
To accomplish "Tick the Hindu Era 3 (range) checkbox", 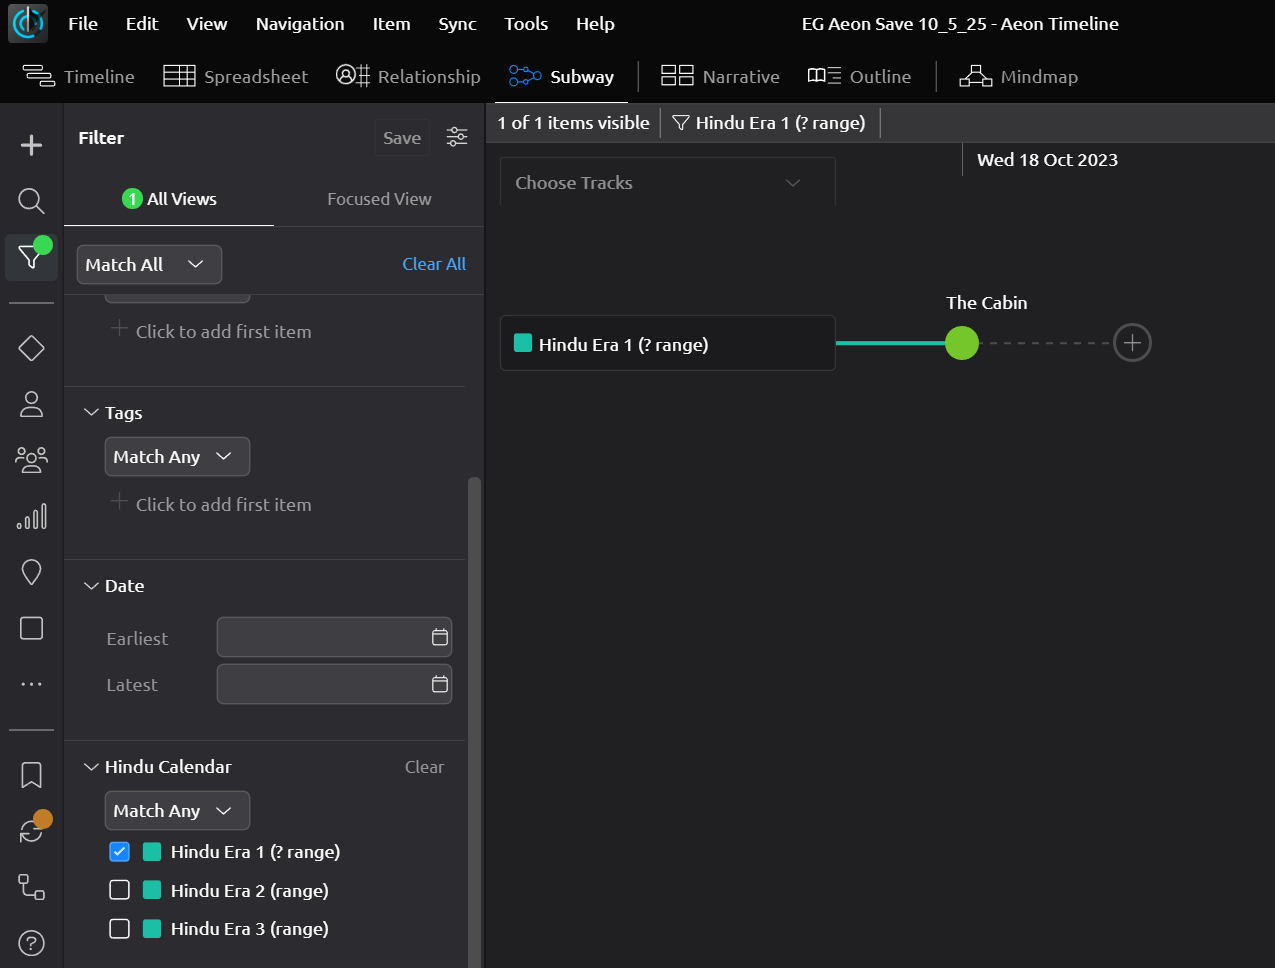I will 120,929.
